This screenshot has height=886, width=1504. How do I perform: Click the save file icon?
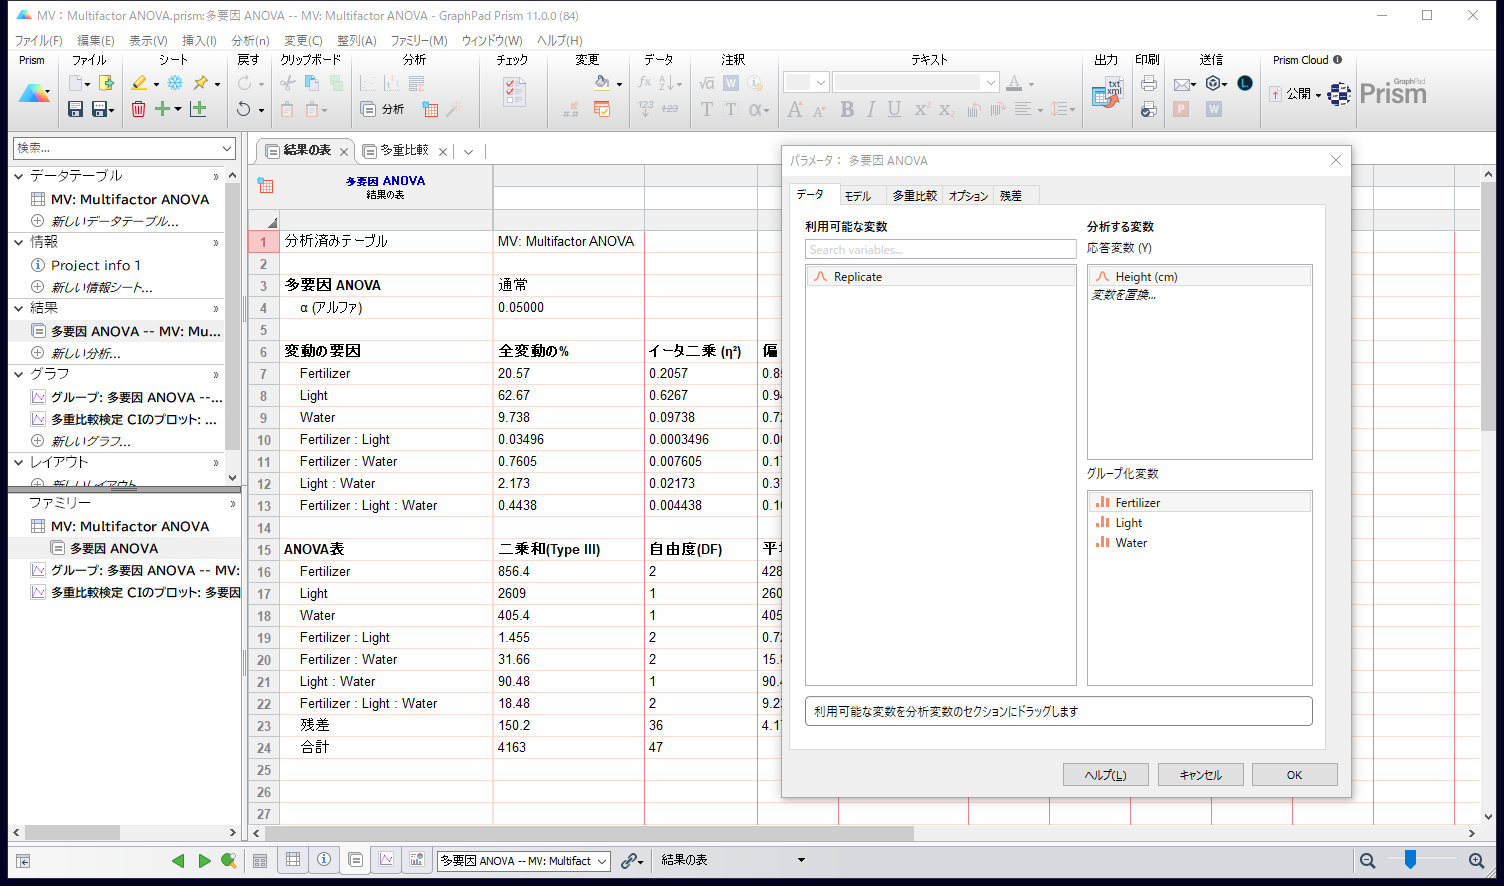(75, 109)
